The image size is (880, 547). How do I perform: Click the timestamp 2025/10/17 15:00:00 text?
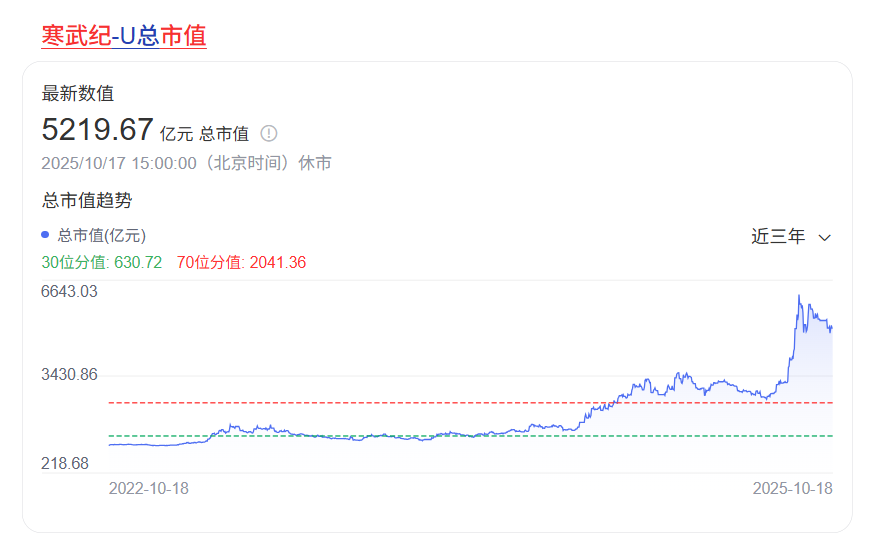coord(119,163)
